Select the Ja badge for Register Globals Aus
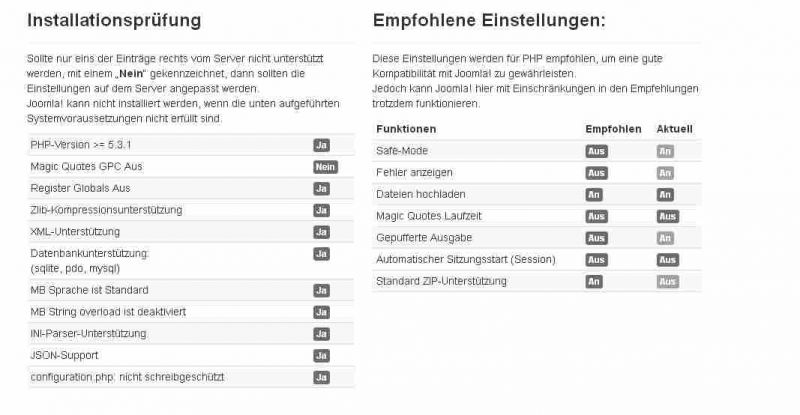The image size is (800, 415). tap(321, 189)
